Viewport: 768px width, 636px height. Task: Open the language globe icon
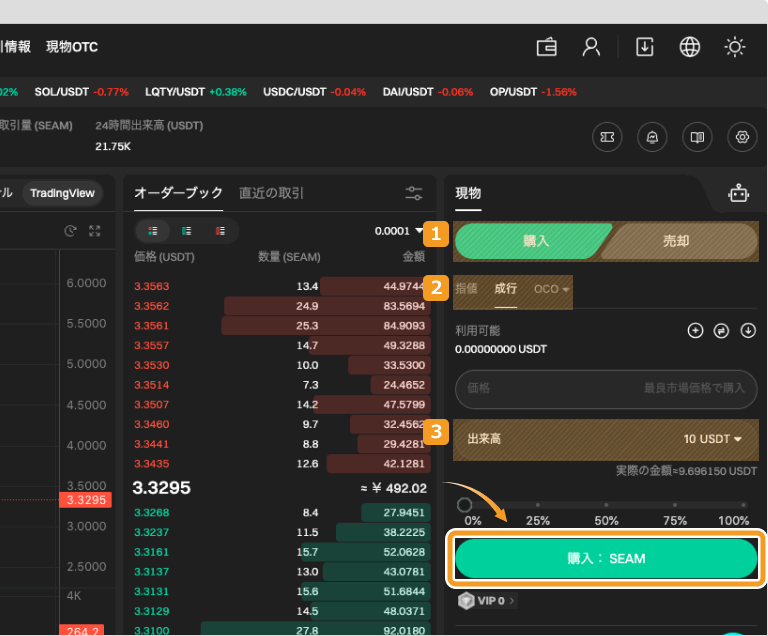690,47
